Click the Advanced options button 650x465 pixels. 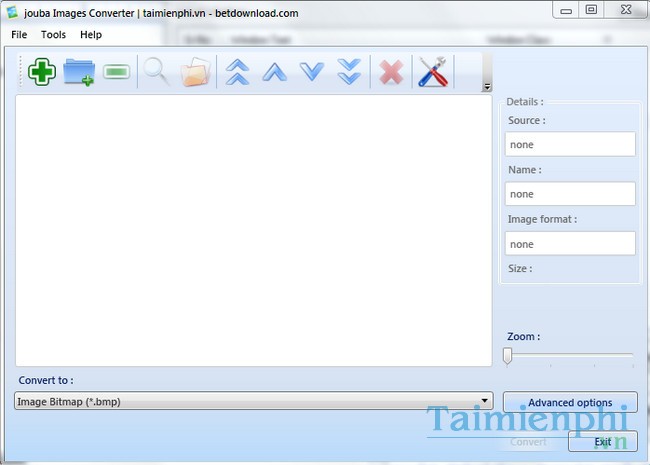570,402
